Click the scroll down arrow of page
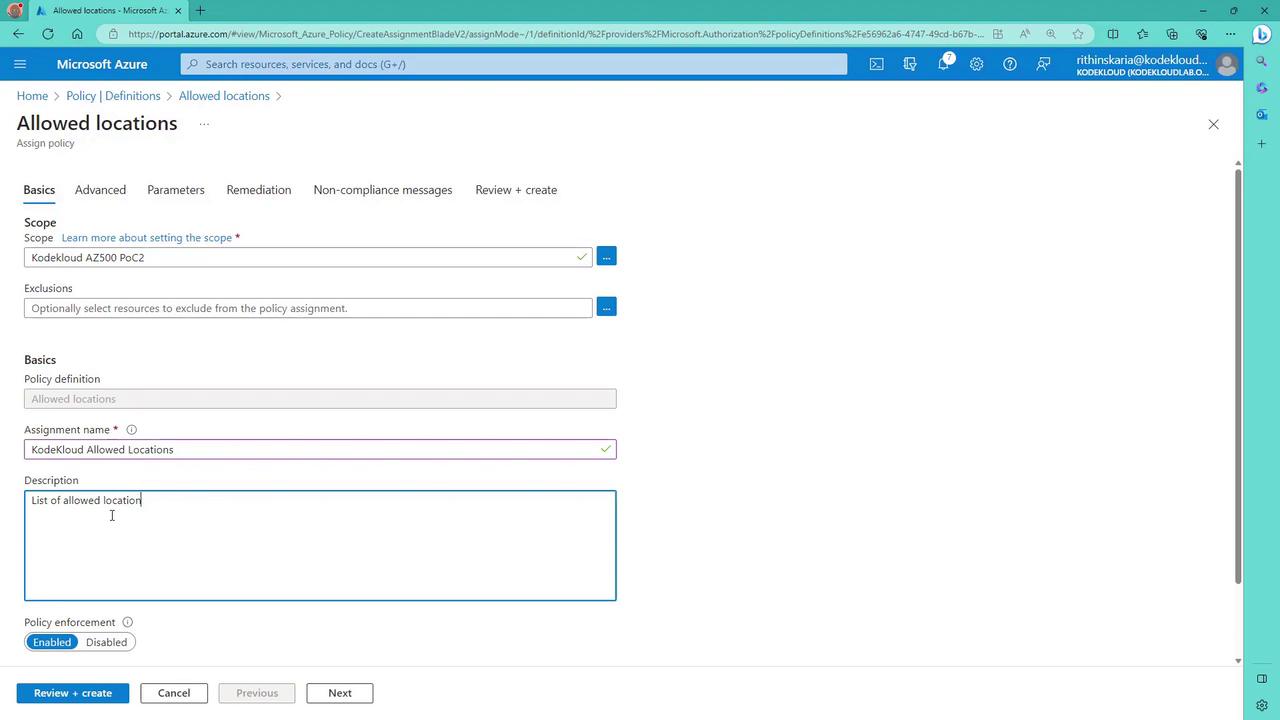The width and height of the screenshot is (1280, 720). (1238, 660)
